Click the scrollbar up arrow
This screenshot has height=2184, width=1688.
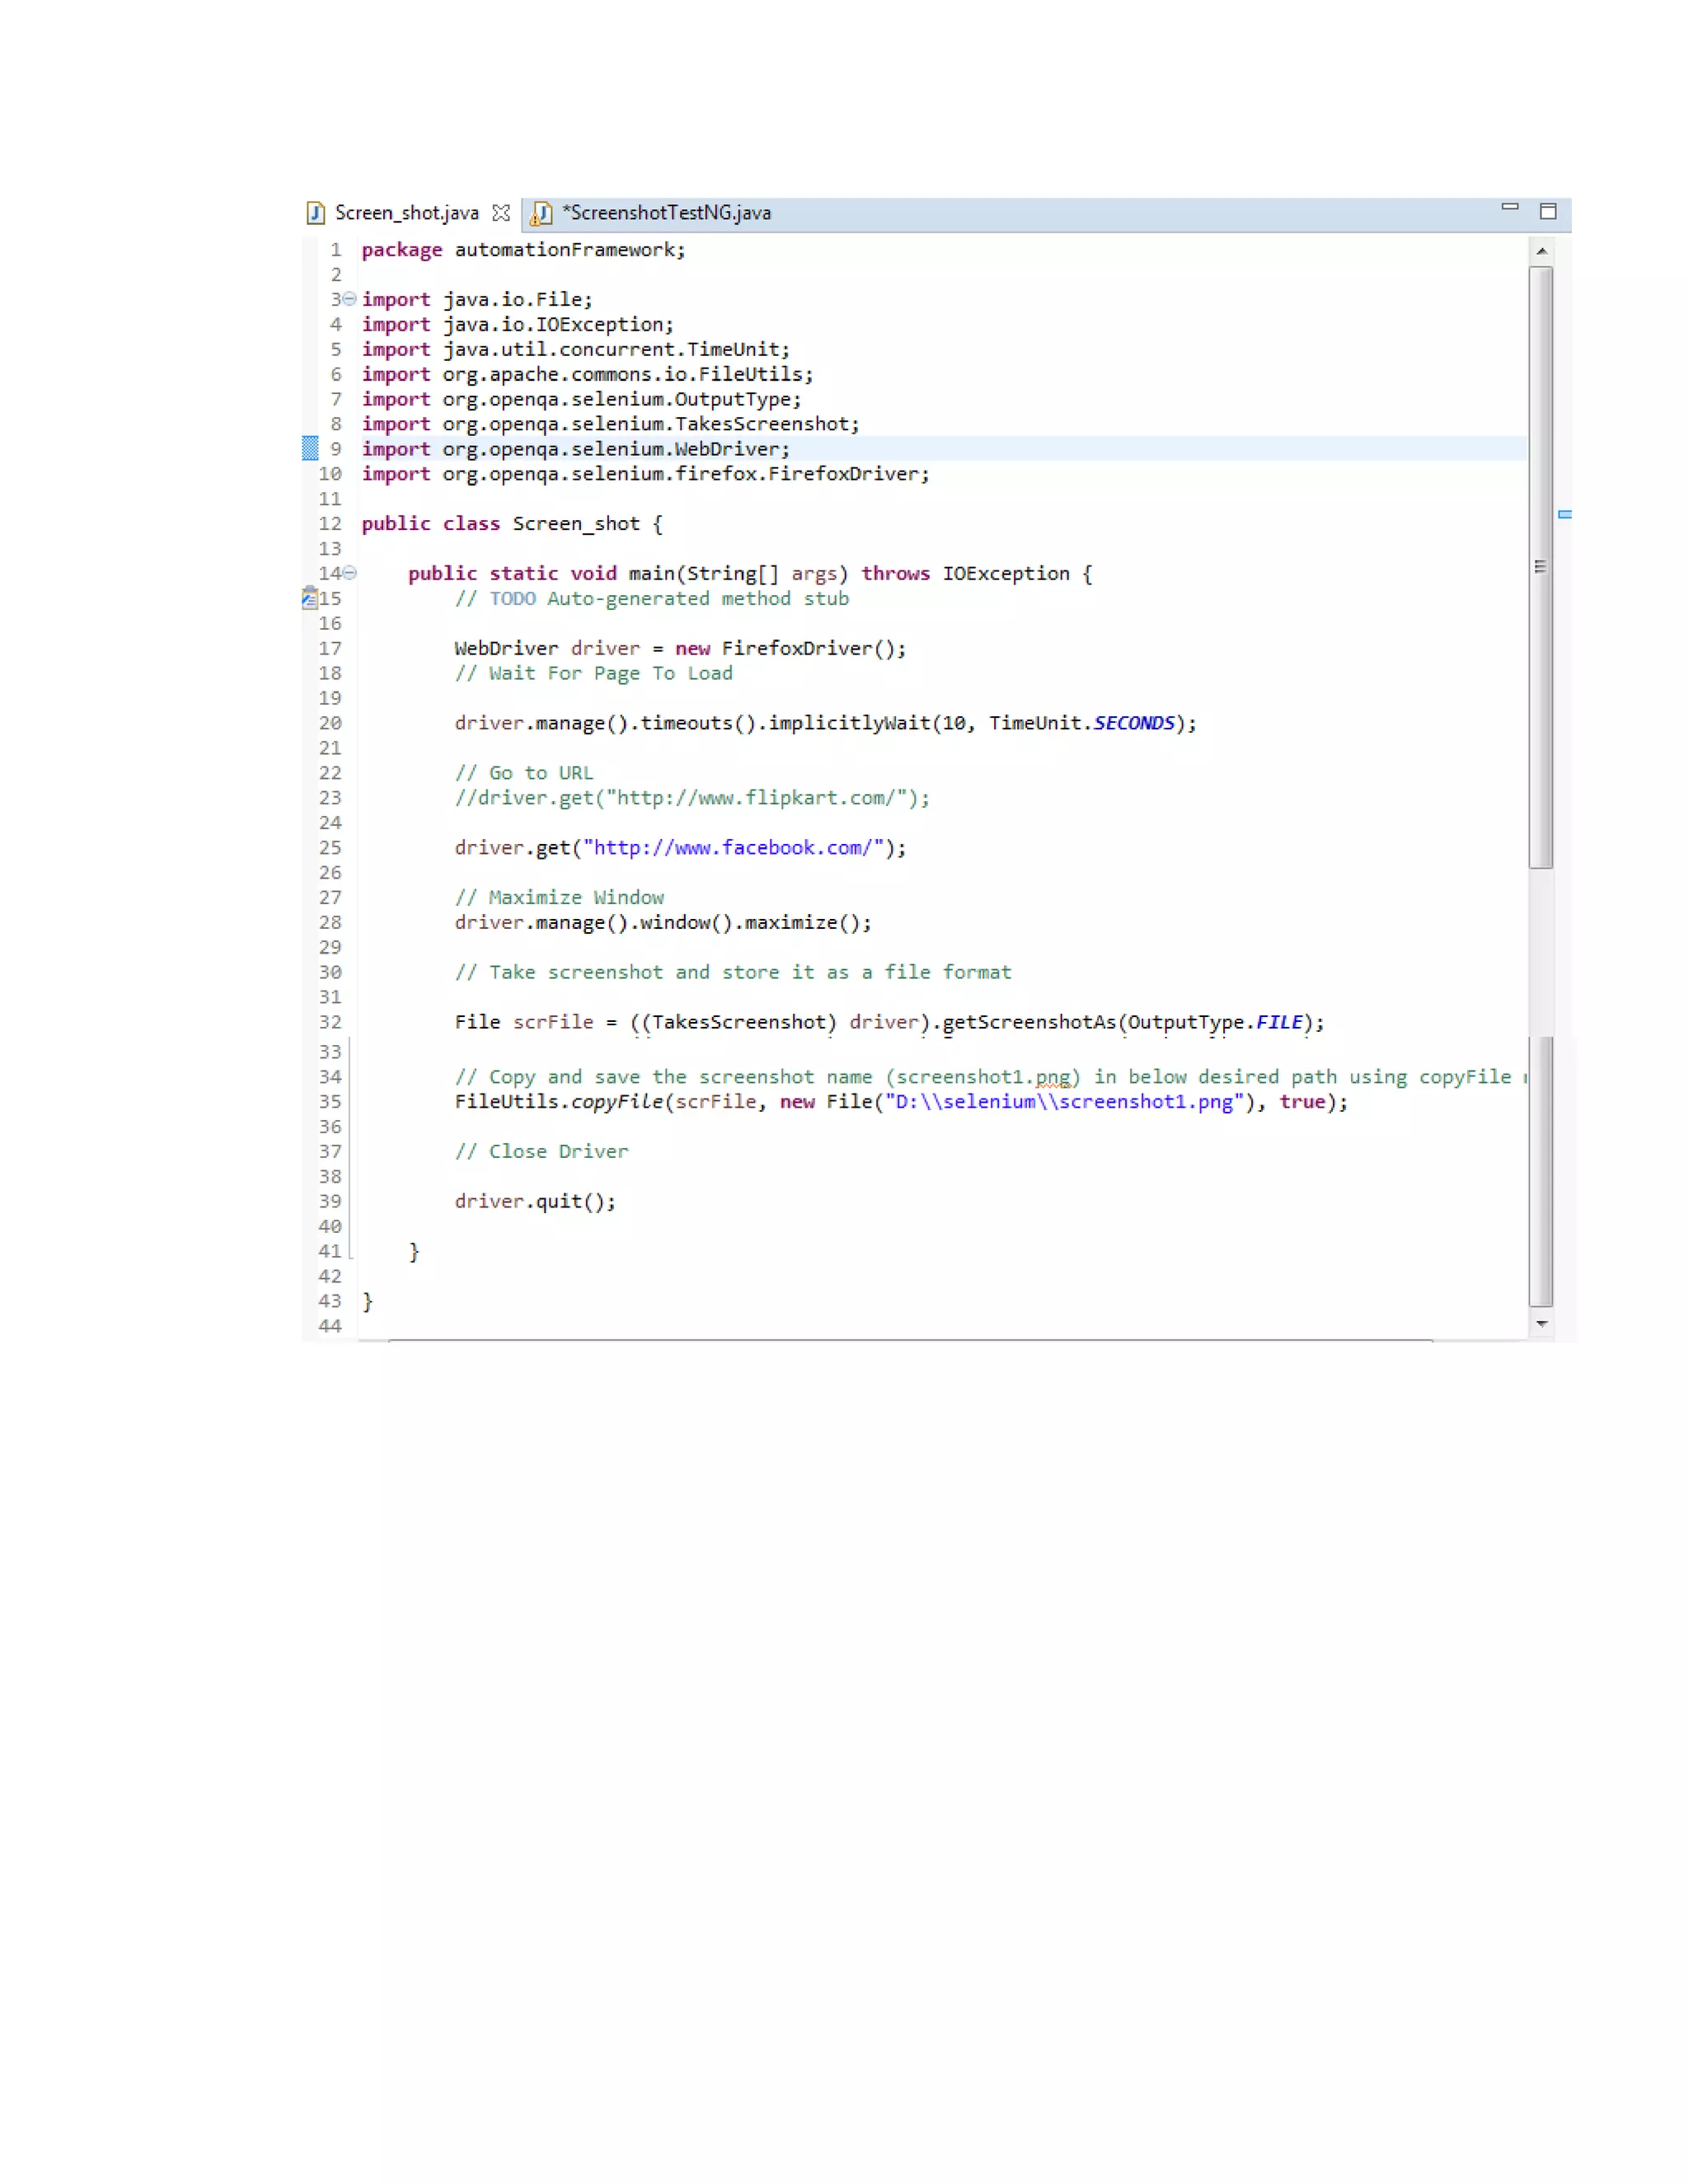tap(1541, 251)
